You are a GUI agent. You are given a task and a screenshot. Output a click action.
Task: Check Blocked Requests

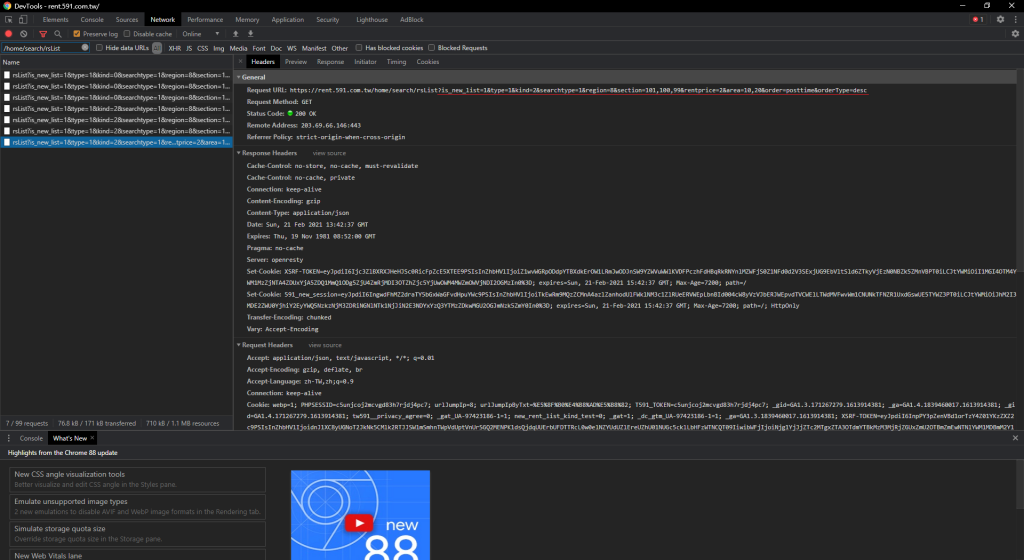pos(431,48)
